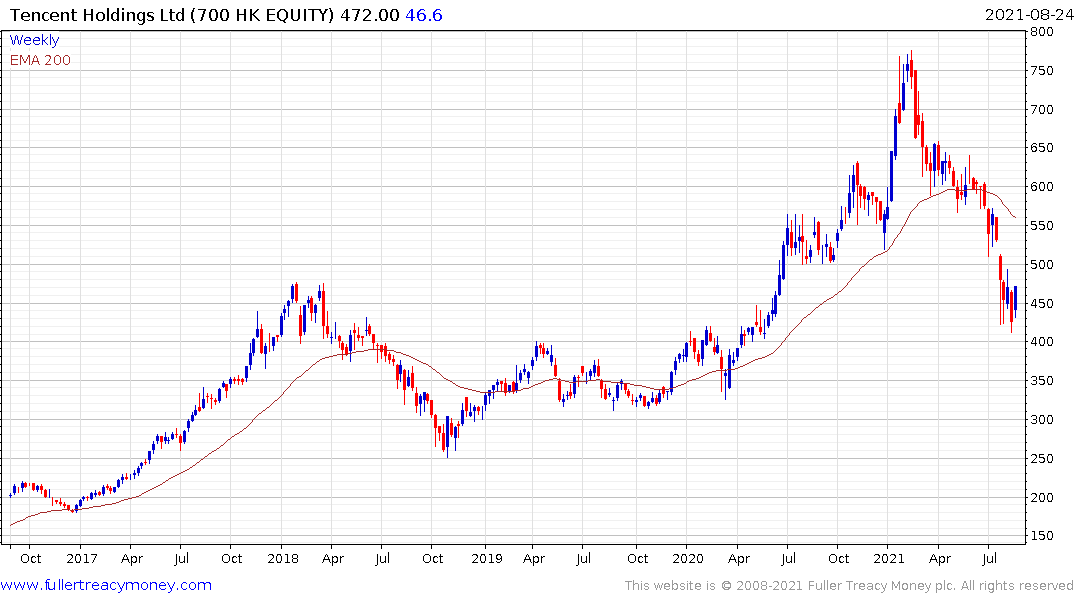Click the 350 price axis label
The image size is (1075, 600).
1041,381
